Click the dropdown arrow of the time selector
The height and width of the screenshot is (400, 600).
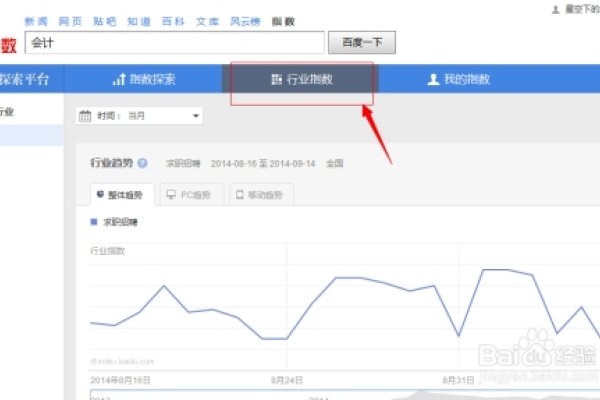coord(196,116)
